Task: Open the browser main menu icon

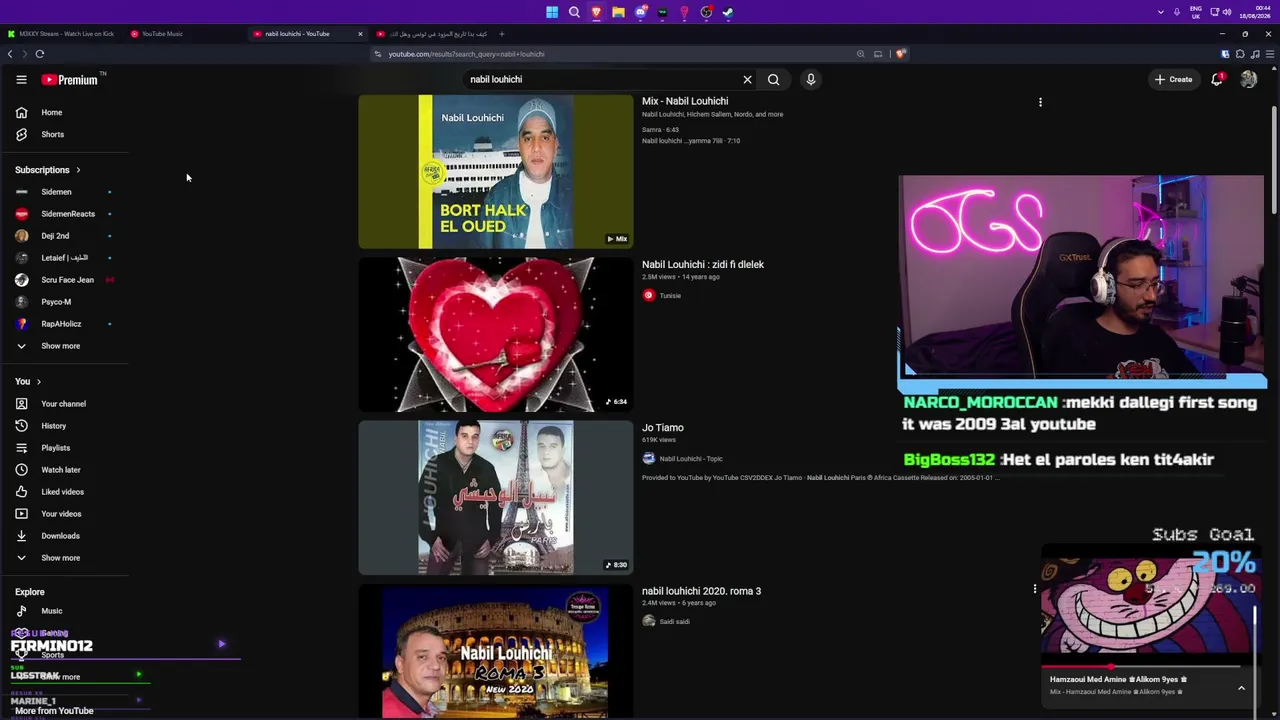Action: [x=1270, y=54]
